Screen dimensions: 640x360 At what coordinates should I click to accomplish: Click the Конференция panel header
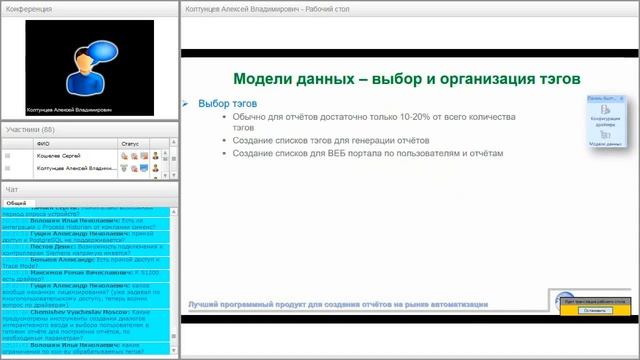click(90, 9)
